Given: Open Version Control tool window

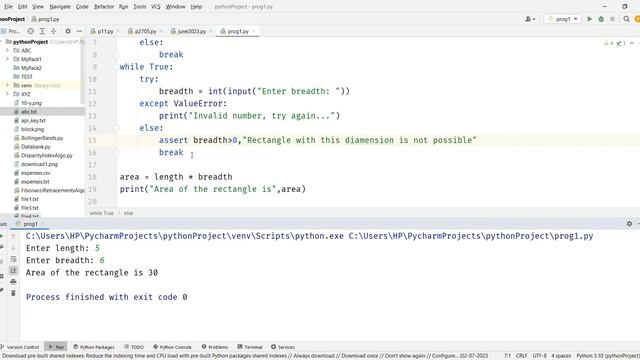Looking at the screenshot, I should 20,347.
